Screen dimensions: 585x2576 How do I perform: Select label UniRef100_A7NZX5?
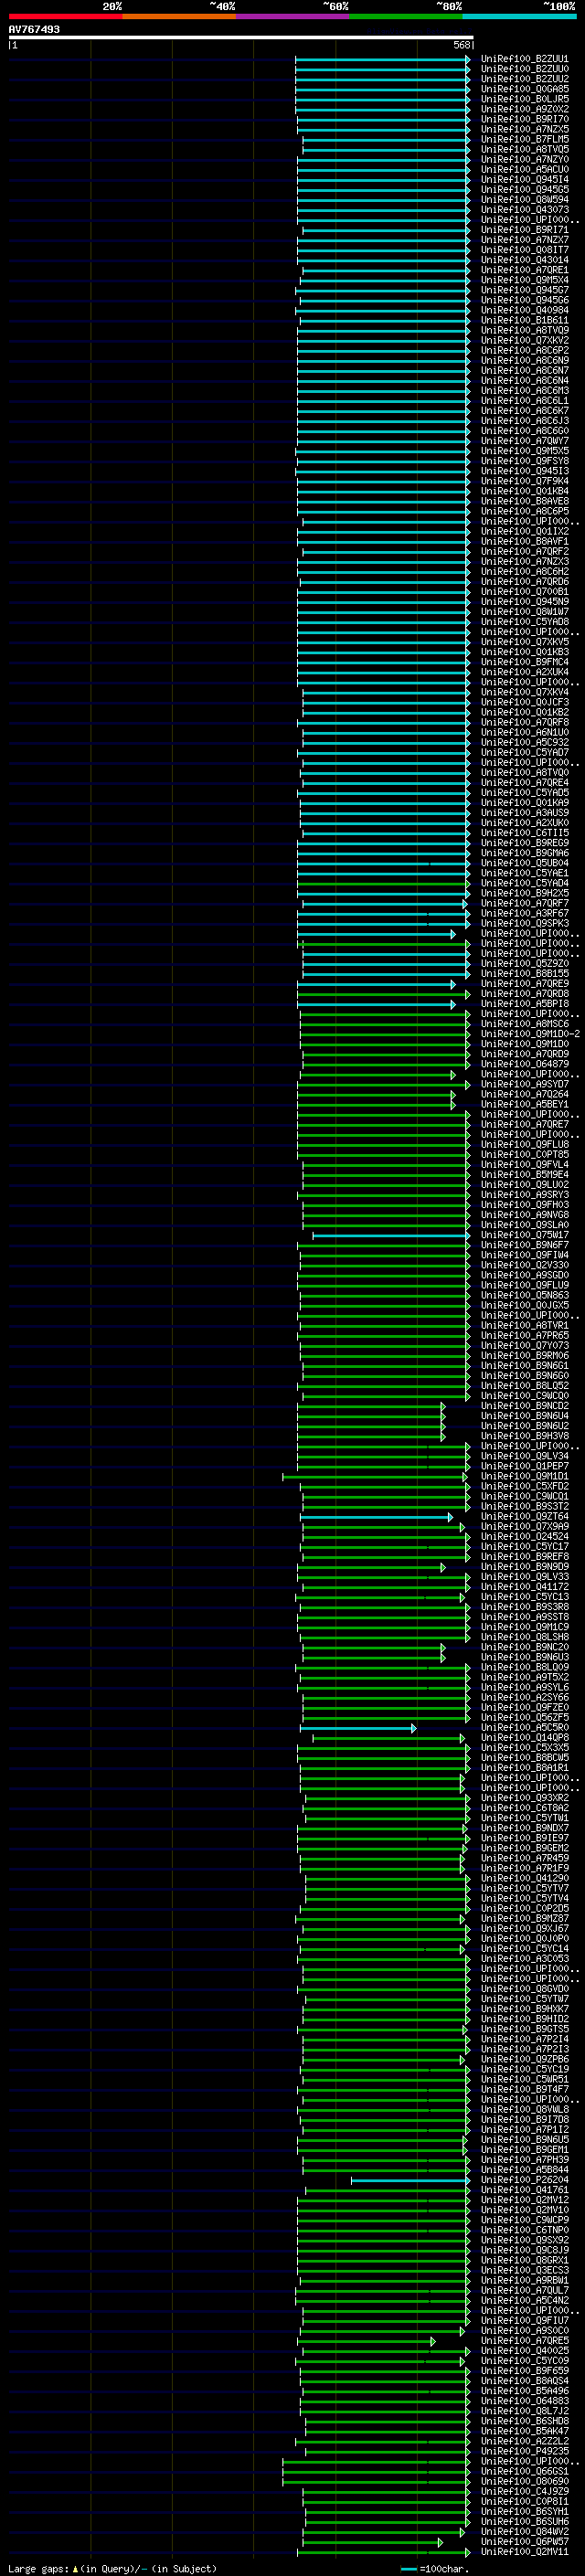(x=524, y=129)
